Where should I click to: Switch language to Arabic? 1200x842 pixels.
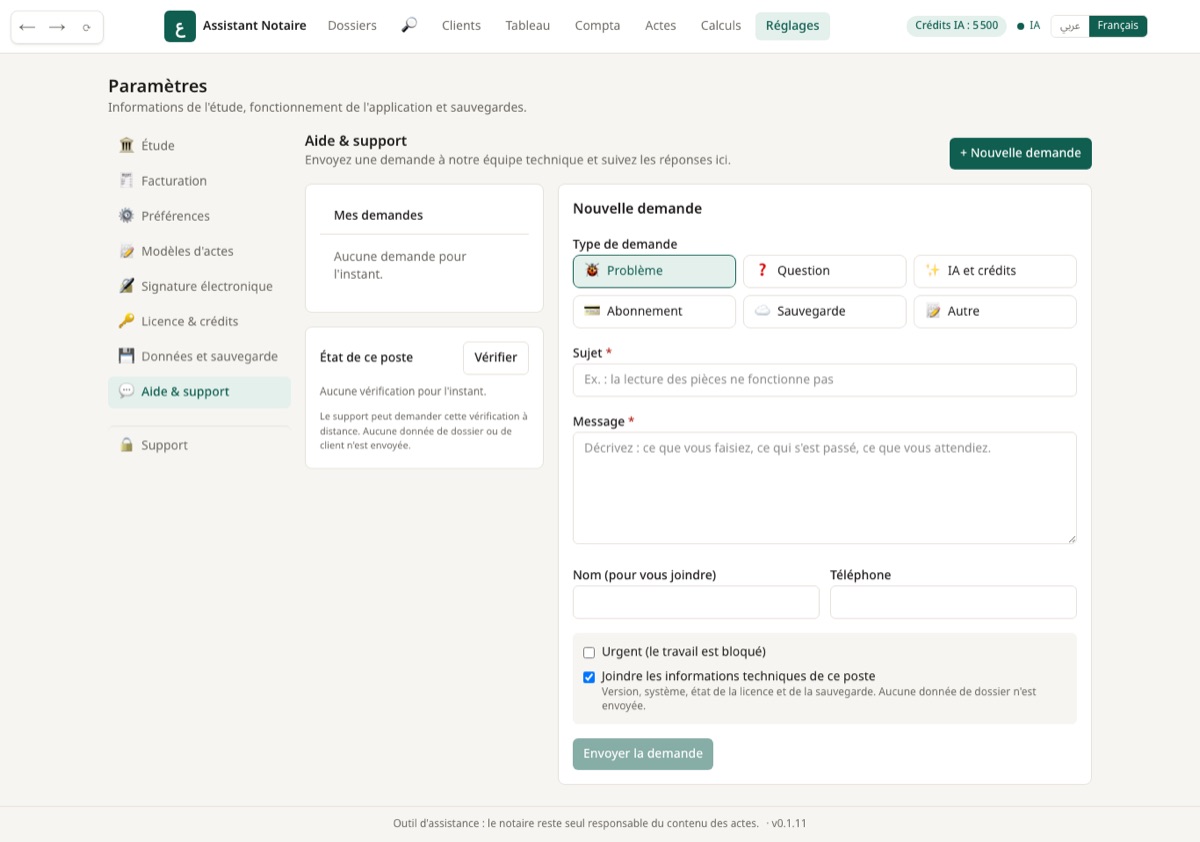coord(1070,26)
